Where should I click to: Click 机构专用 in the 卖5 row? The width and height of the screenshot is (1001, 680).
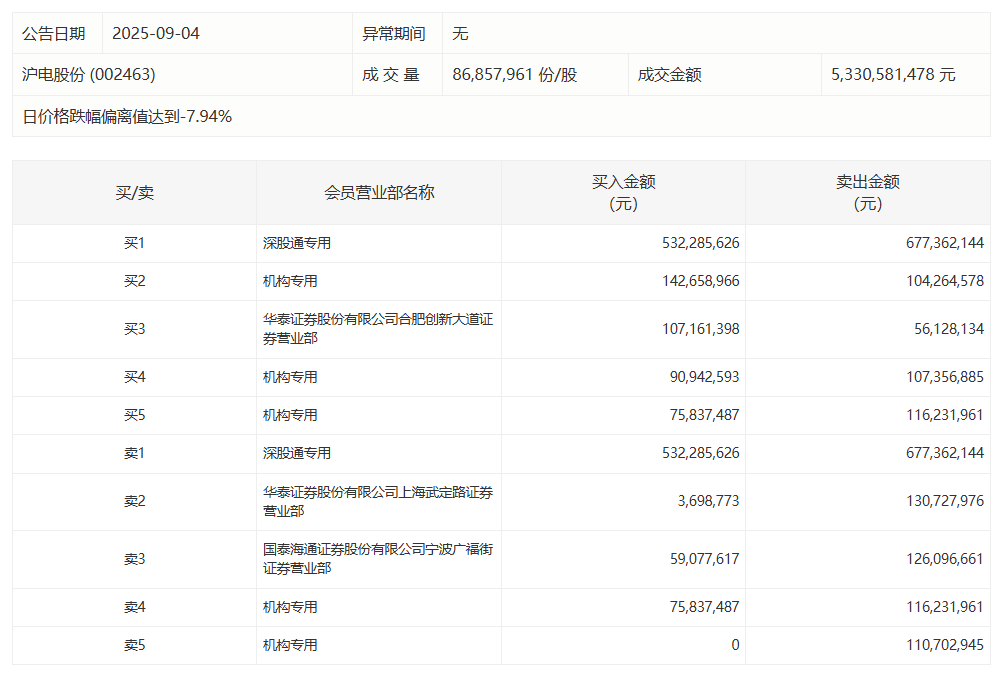290,646
